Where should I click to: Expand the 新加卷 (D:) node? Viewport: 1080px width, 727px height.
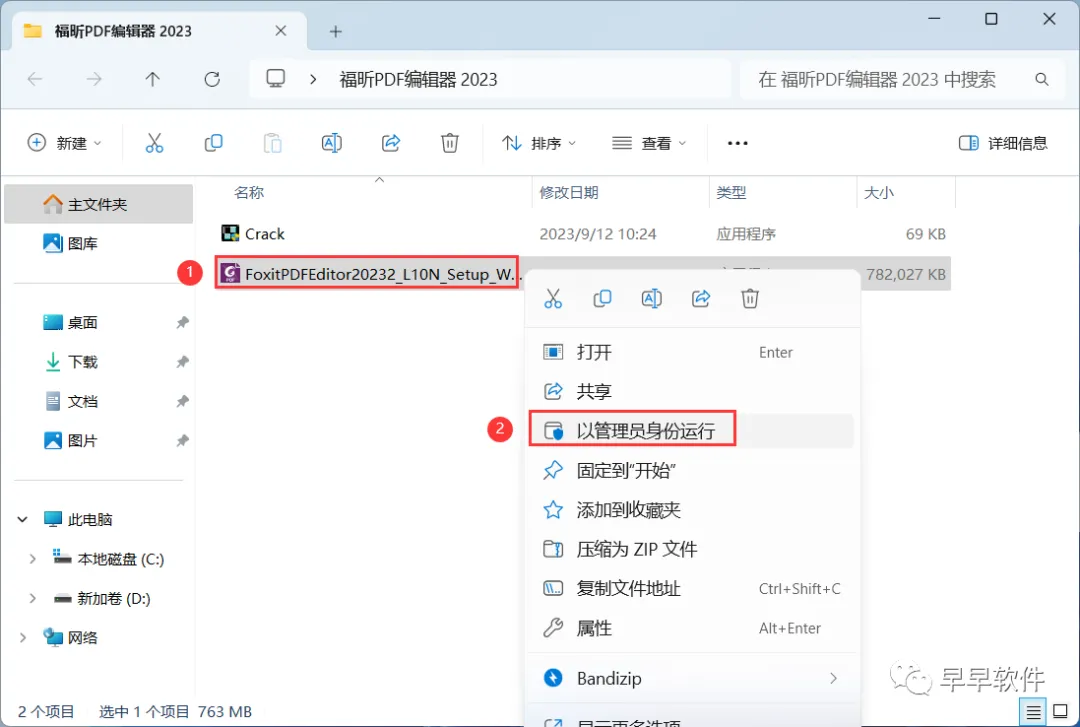coord(32,598)
